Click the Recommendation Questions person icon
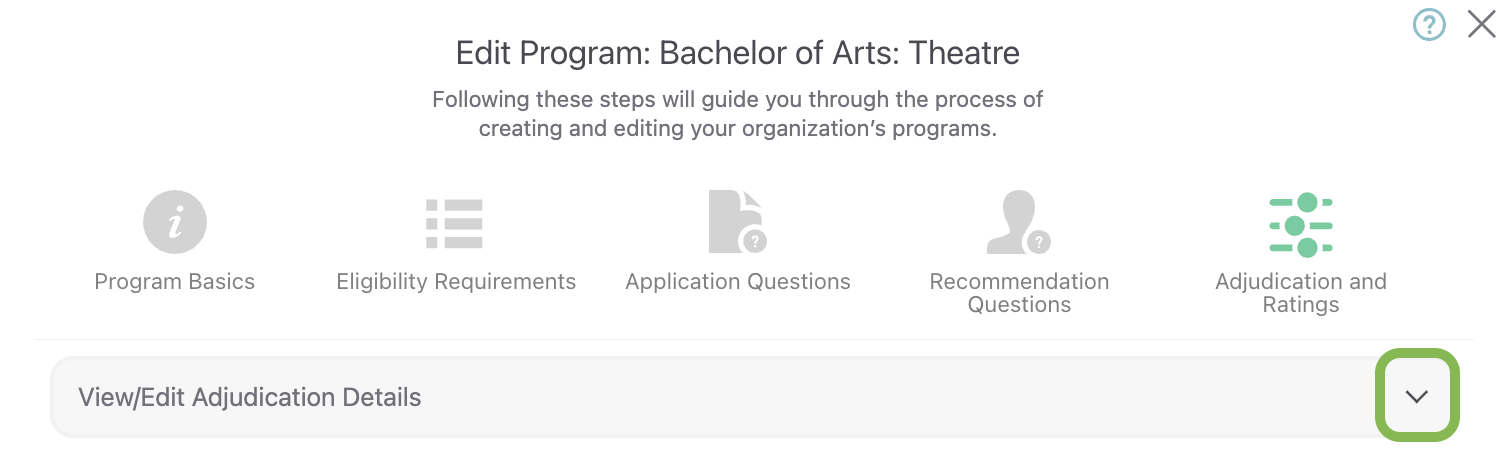1506x464 pixels. coord(1015,222)
